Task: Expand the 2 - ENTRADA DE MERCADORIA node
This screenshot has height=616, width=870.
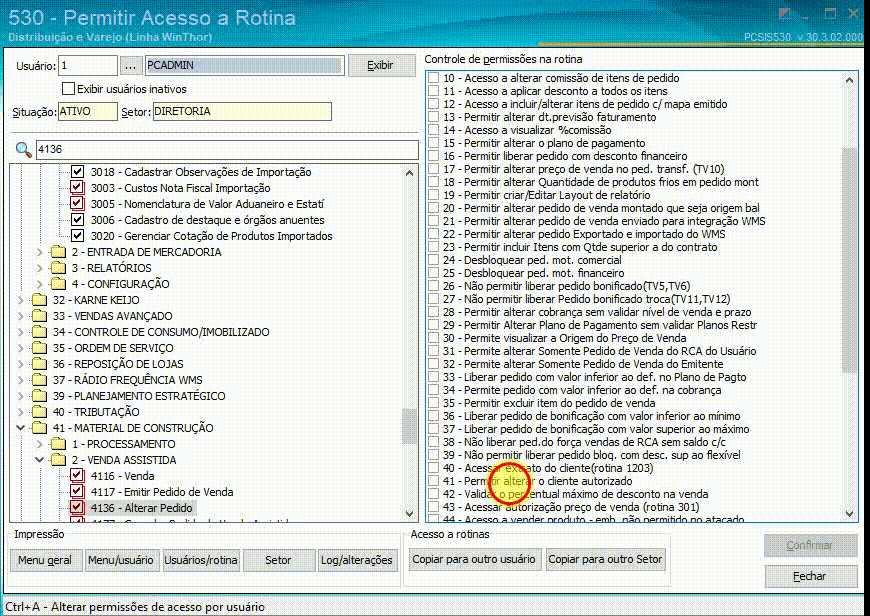Action: pos(39,252)
